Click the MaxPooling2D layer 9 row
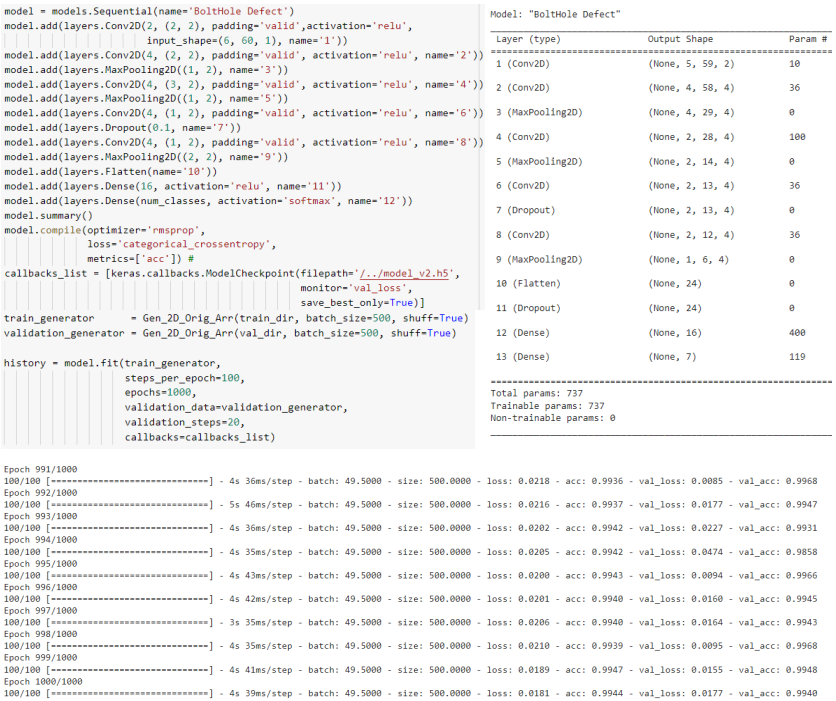 tap(600, 258)
